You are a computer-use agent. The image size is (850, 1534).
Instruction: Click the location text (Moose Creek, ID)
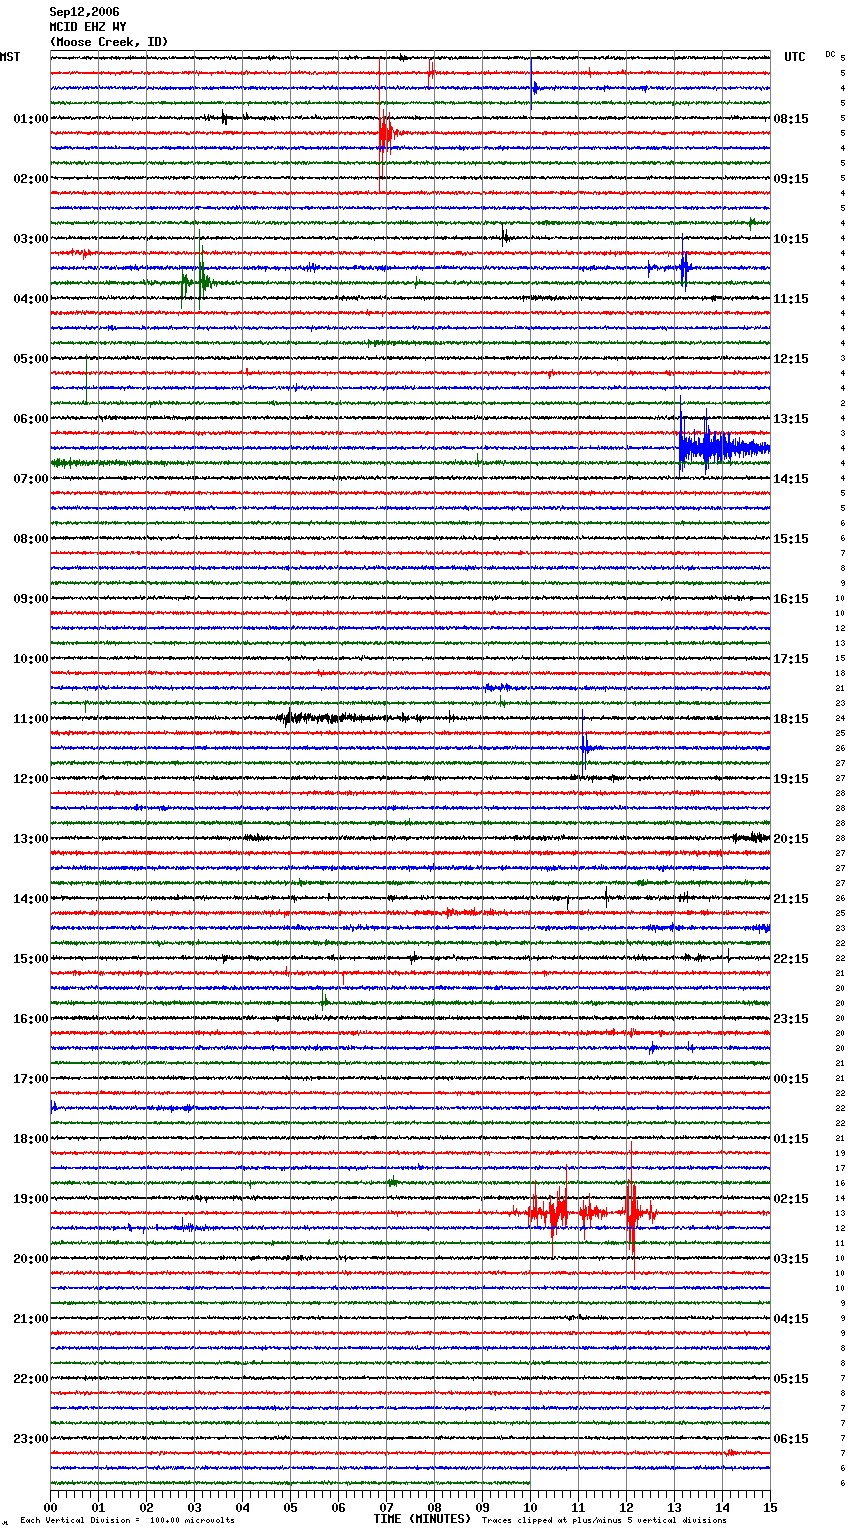pos(109,42)
